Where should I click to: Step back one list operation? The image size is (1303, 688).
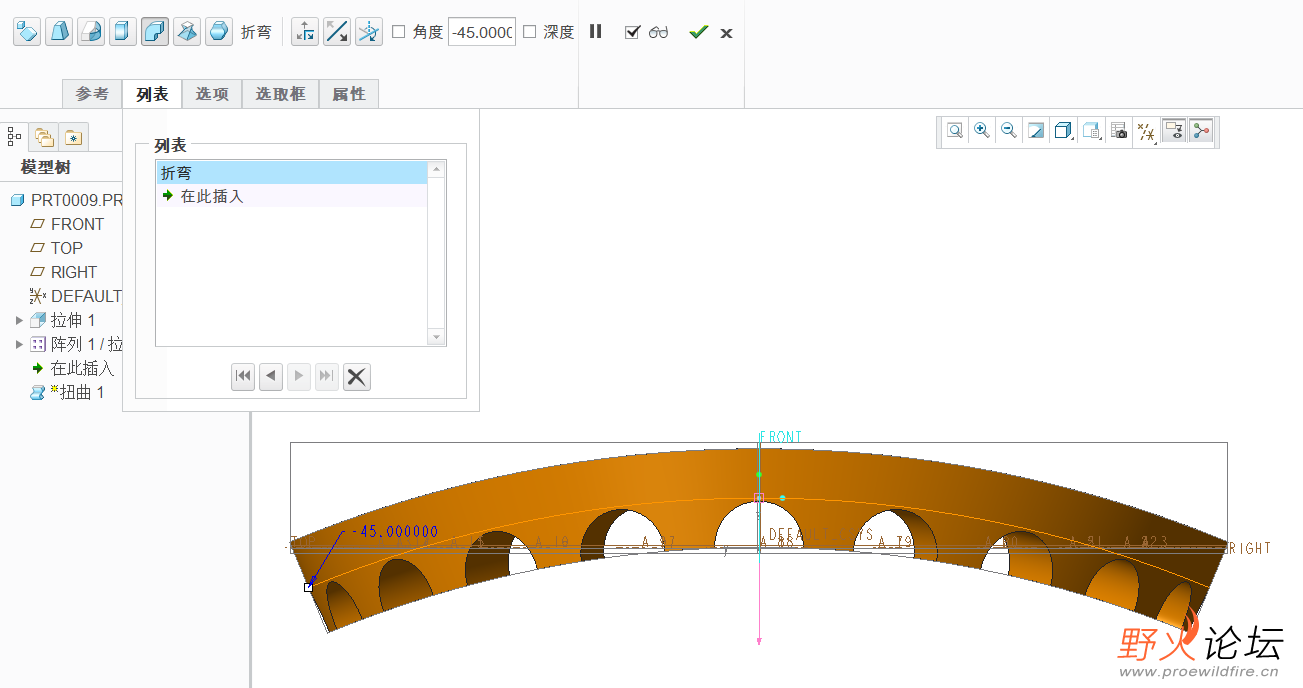(271, 377)
